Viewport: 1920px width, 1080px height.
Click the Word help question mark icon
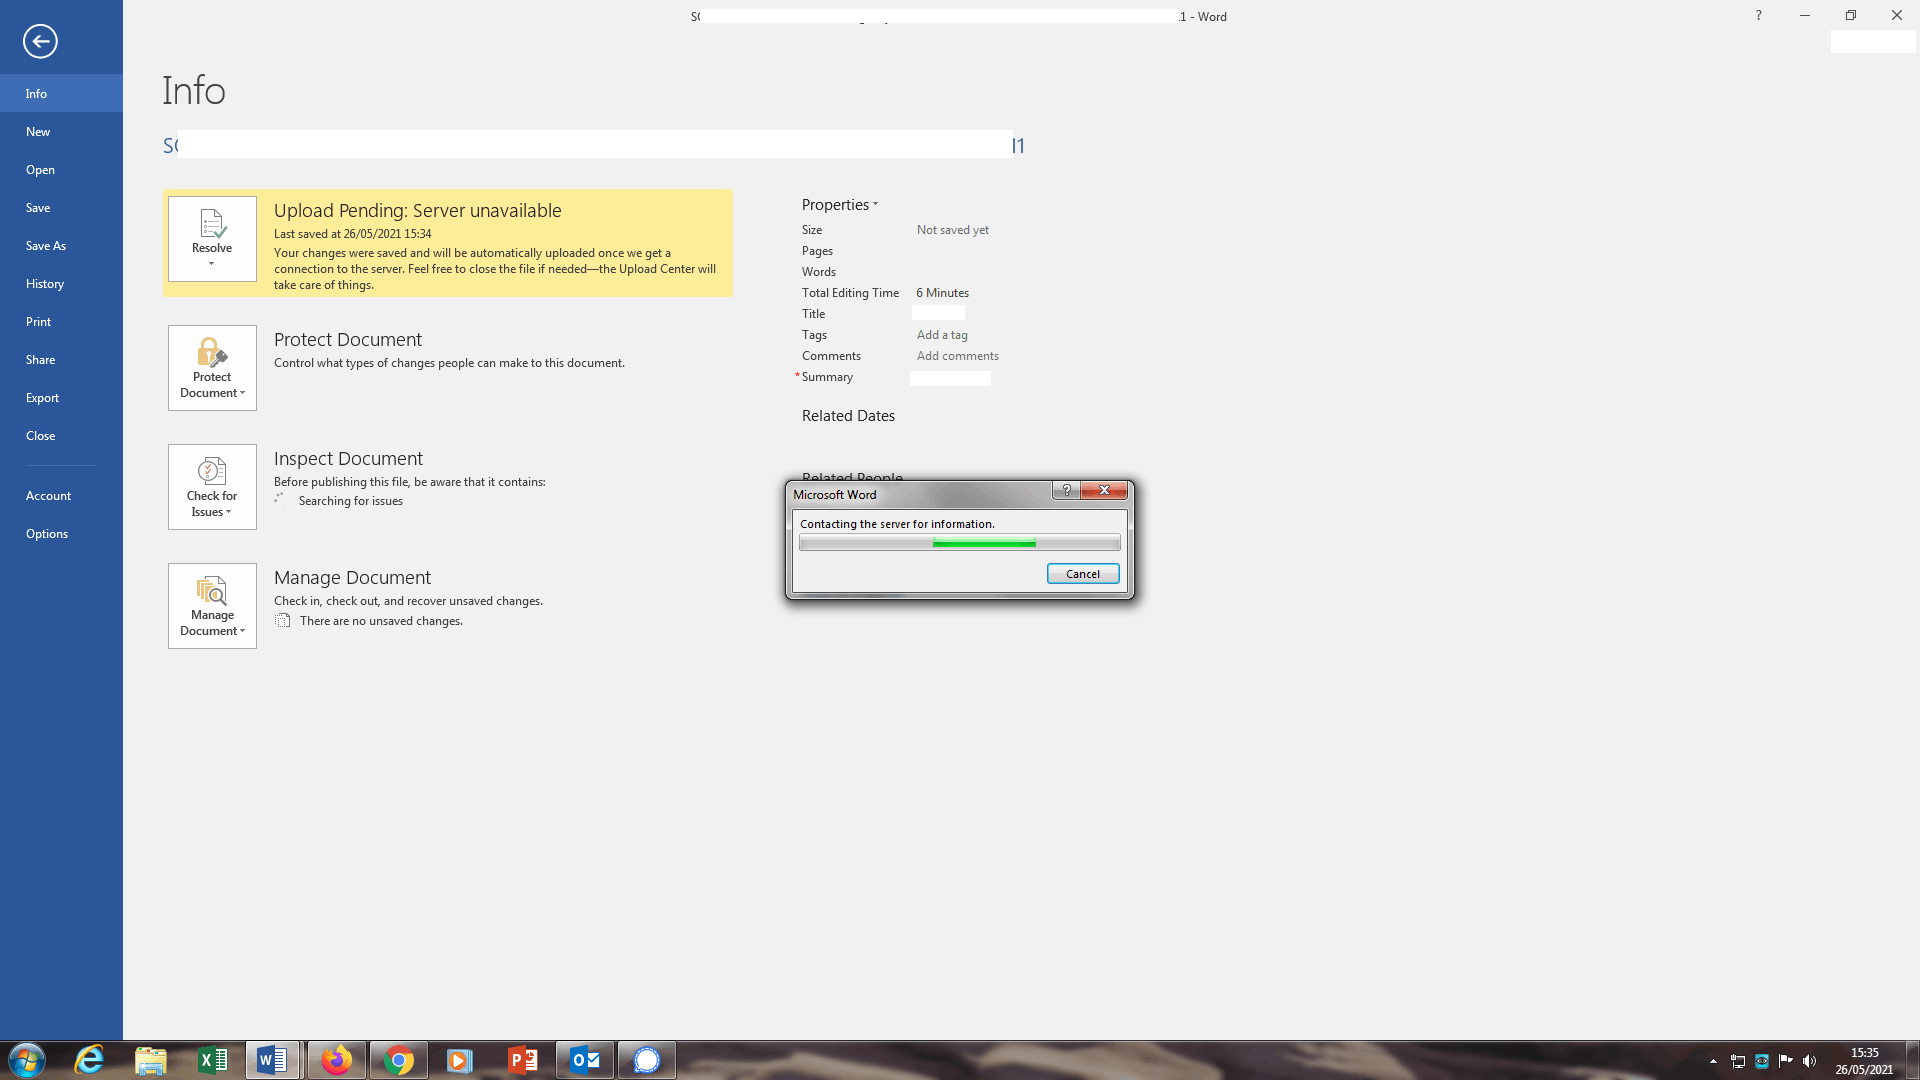(x=1758, y=15)
